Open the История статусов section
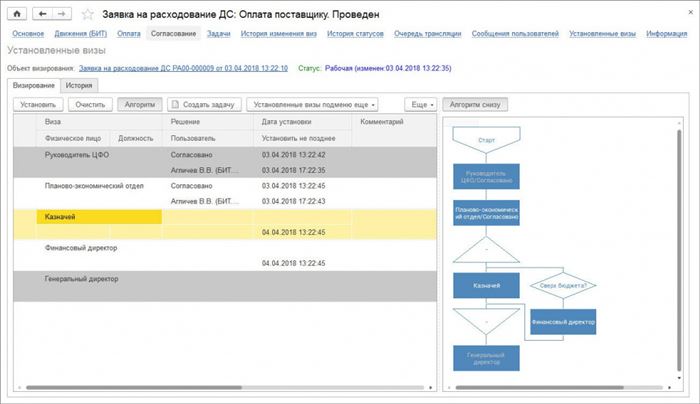 (355, 33)
